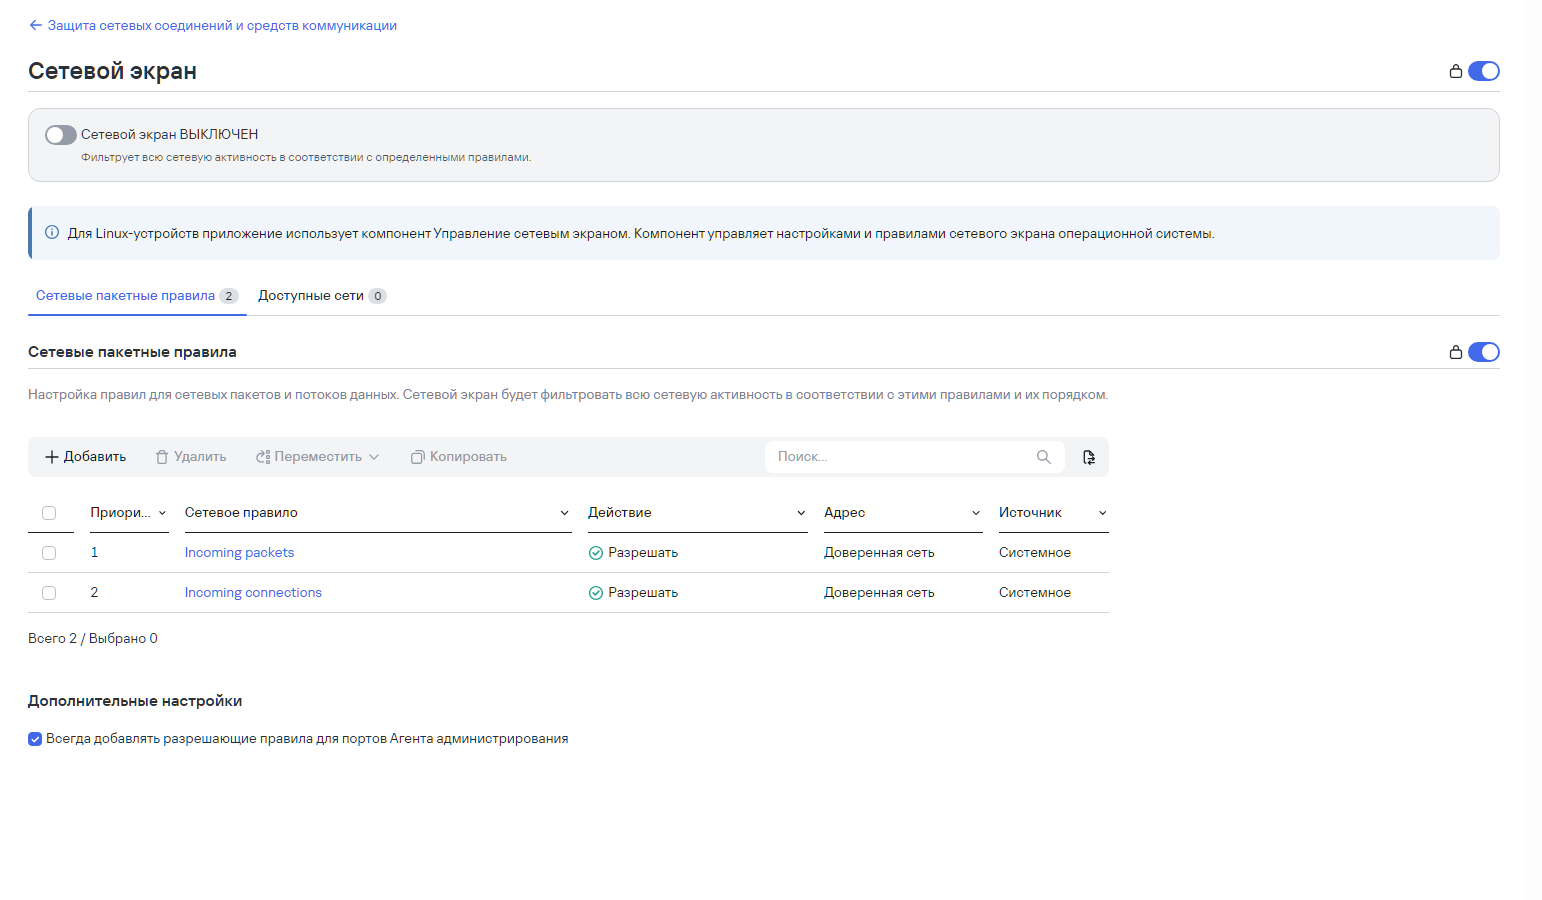Image resolution: width=1542 pixels, height=900 pixels.
Task: Switch to Доступные сети tab
Action: 322,296
